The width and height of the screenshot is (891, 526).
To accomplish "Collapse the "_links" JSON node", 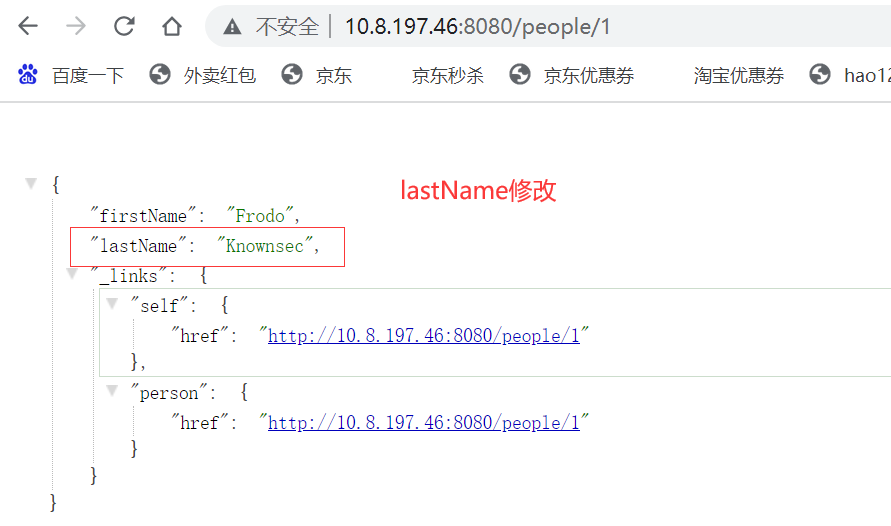I will pyautogui.click(x=71, y=273).
